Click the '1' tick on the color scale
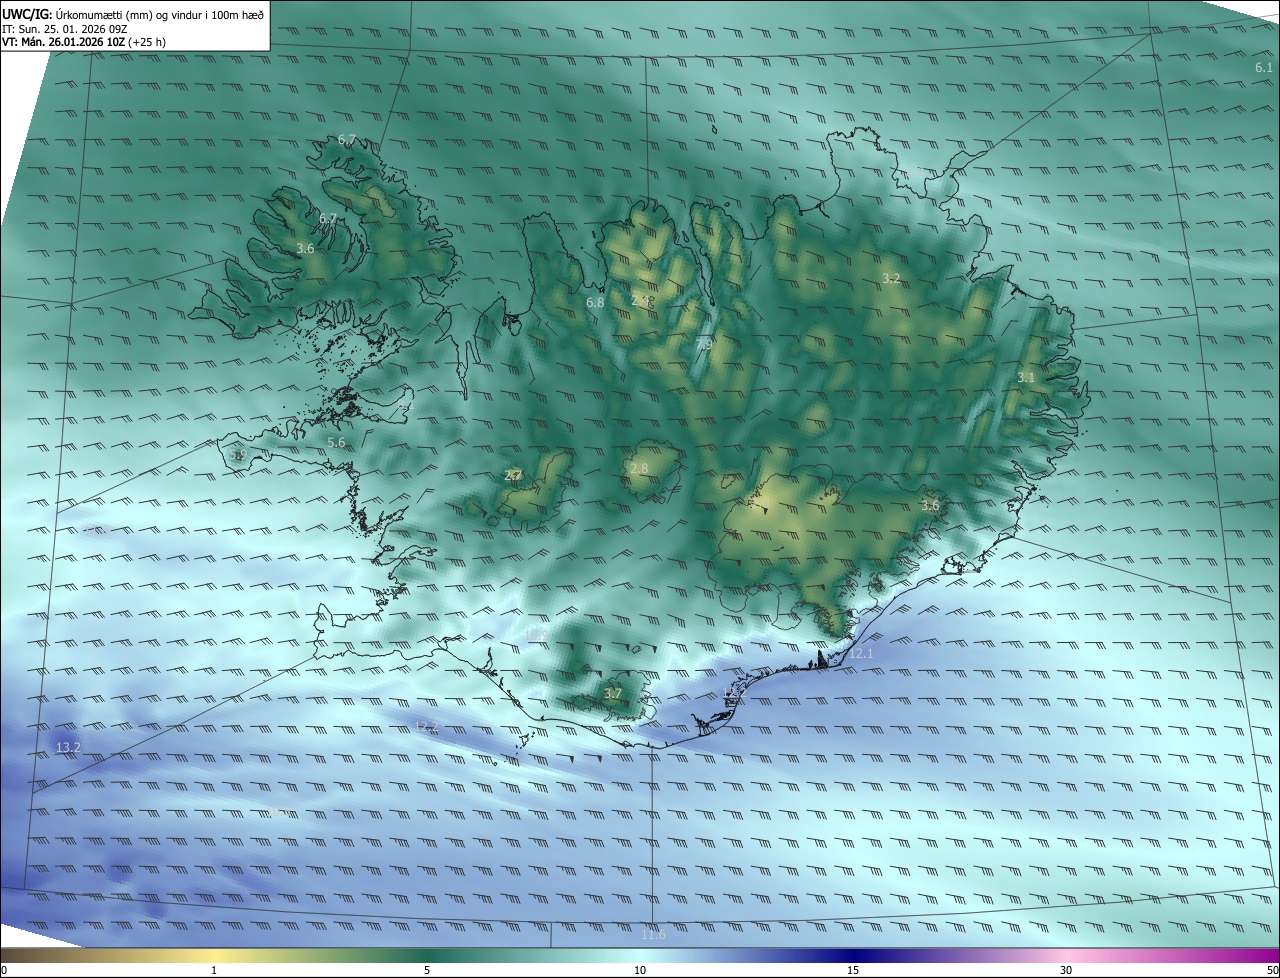The image size is (1280, 978). pyautogui.click(x=214, y=970)
